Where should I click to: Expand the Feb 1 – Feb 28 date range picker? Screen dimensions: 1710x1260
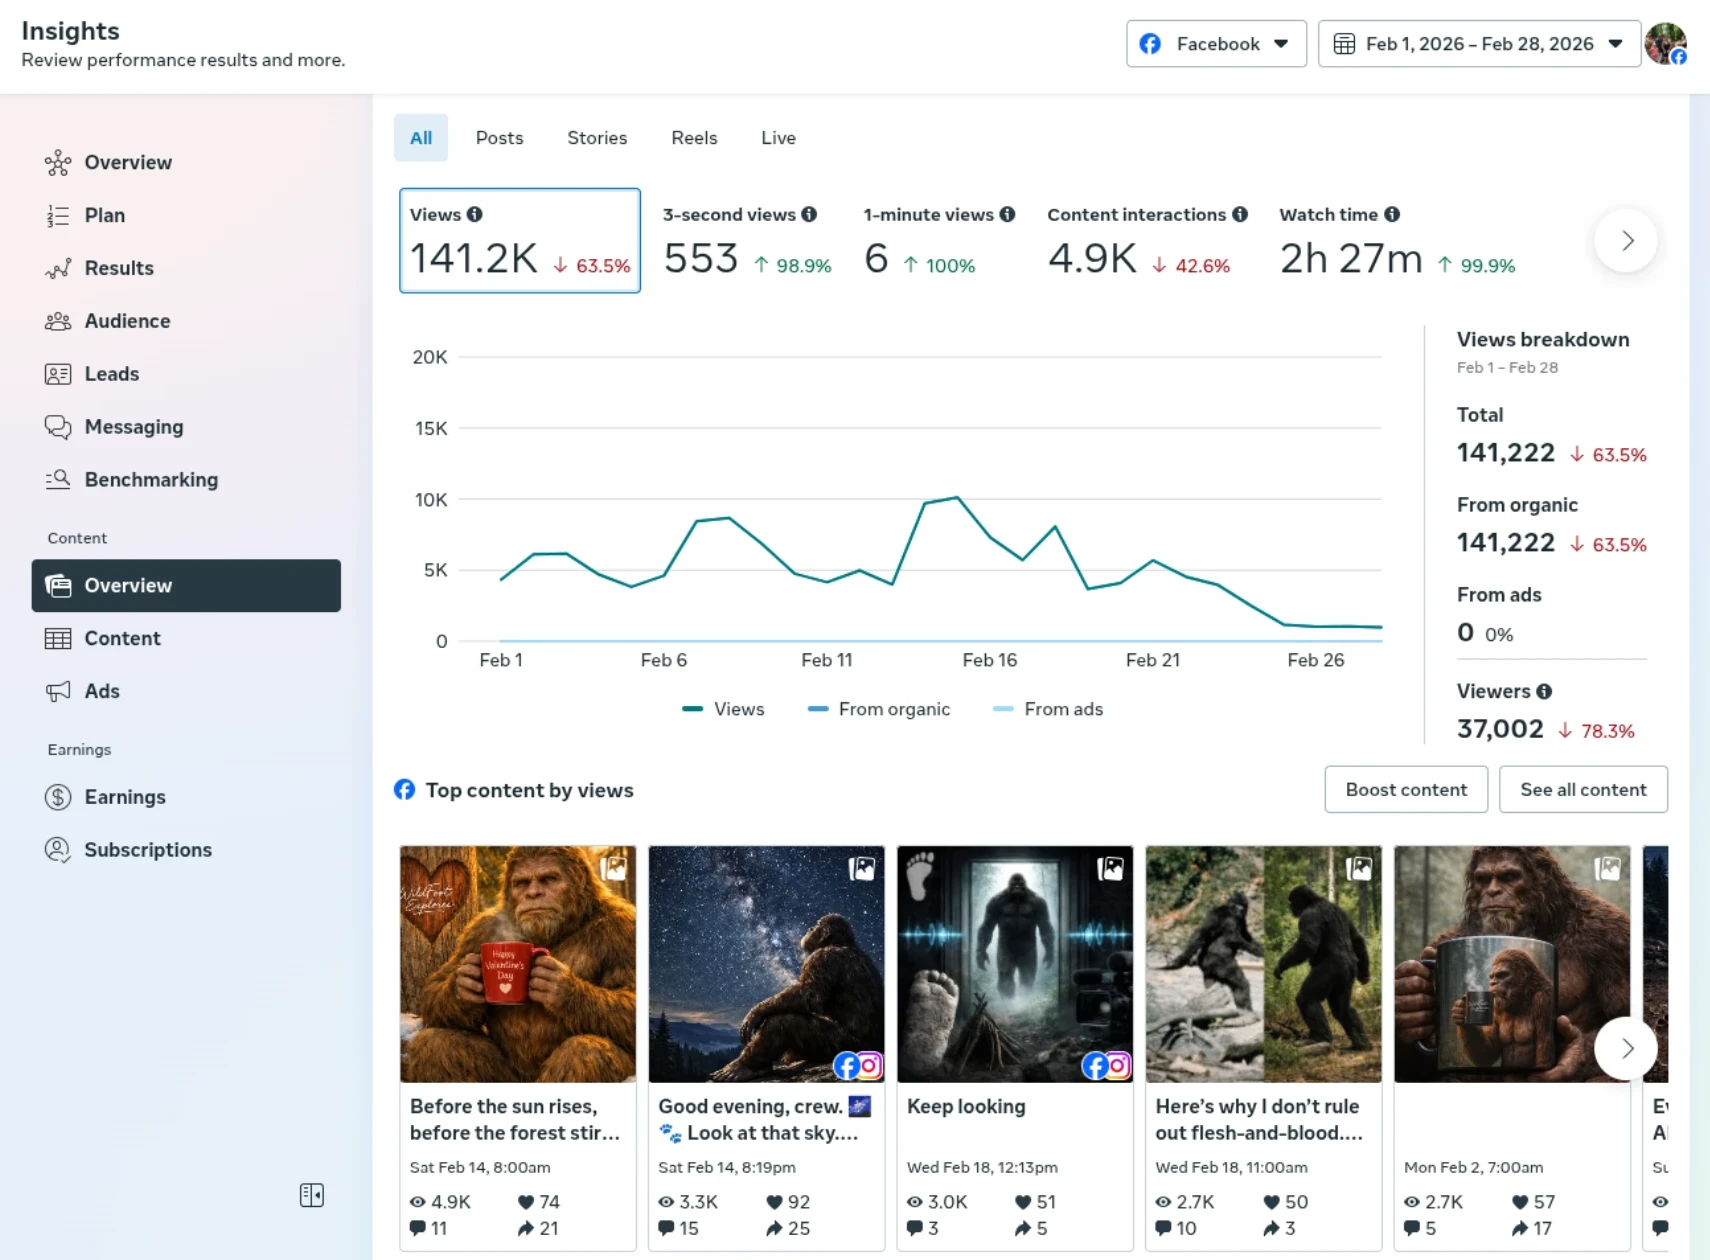(x=1478, y=44)
